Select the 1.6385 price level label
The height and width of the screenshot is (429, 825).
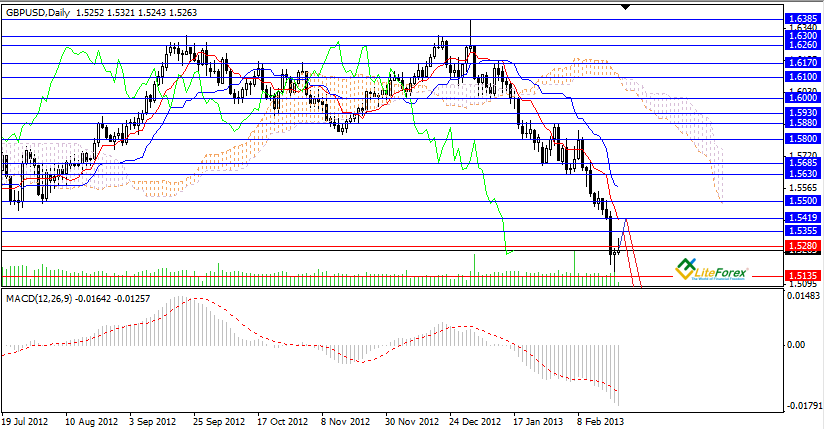802,19
